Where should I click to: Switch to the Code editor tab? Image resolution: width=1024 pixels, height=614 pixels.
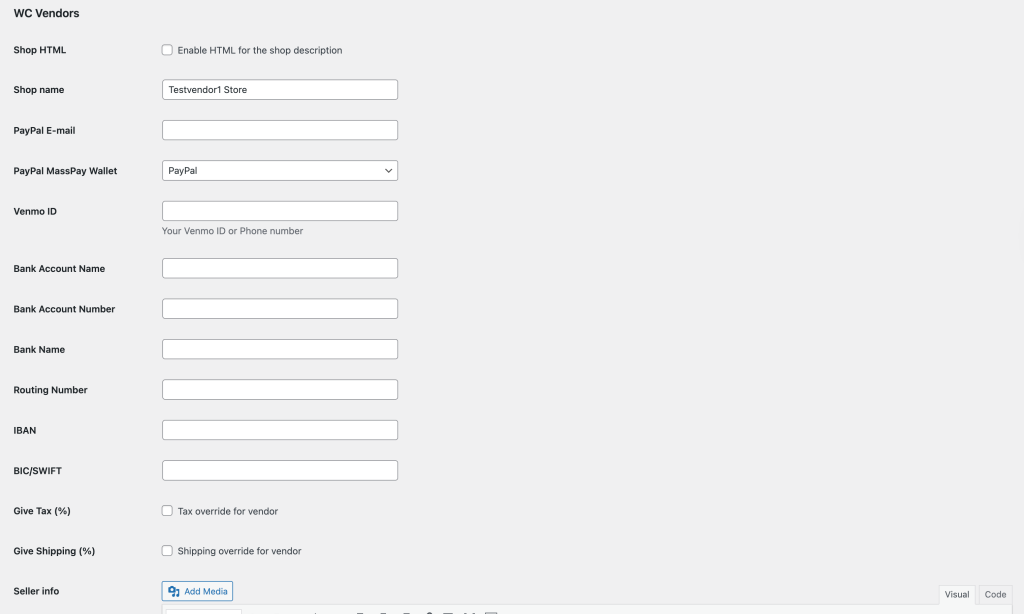(995, 594)
